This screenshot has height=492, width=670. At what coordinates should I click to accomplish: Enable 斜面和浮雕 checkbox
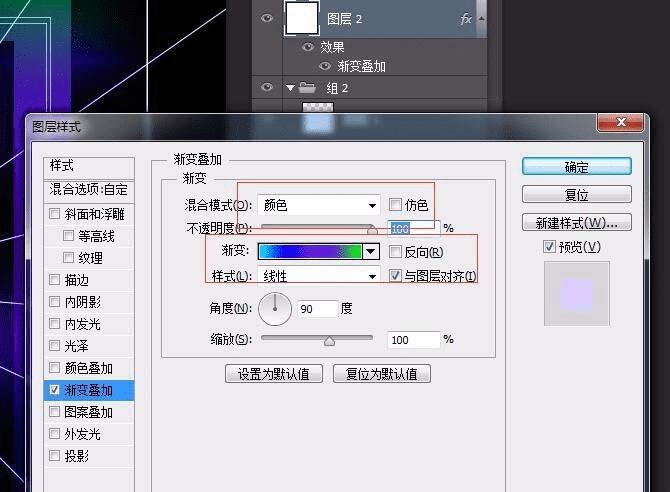click(x=54, y=213)
